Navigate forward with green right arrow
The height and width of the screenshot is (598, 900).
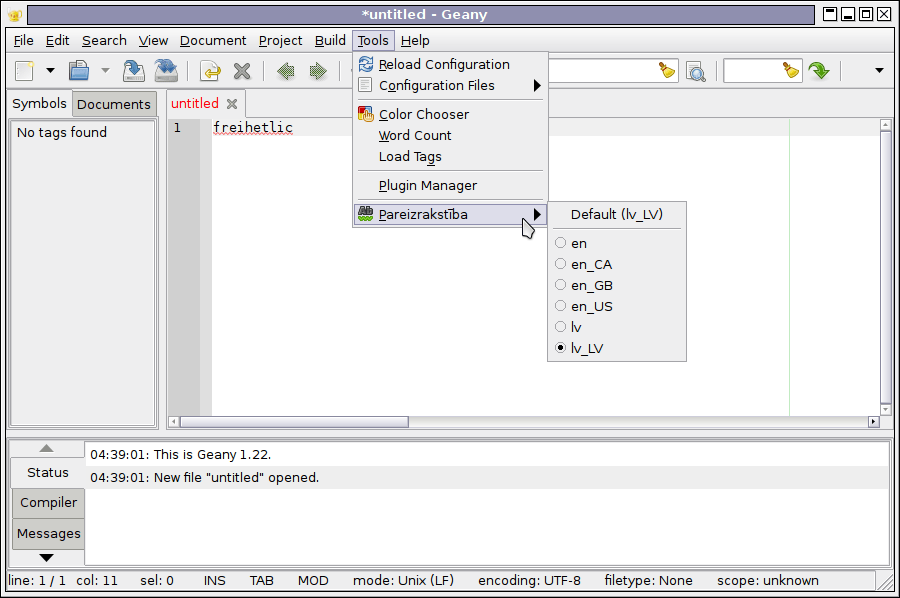point(317,71)
